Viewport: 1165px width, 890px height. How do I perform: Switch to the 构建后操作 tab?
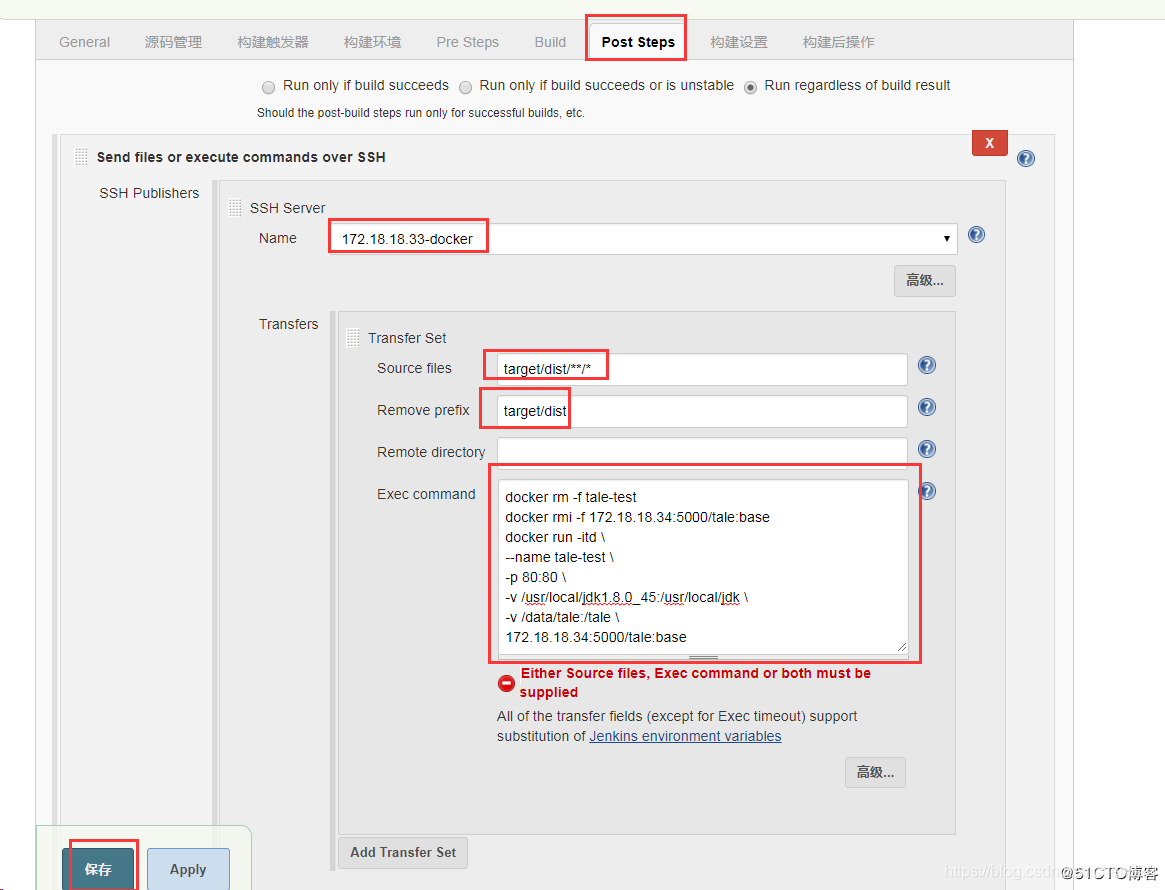coord(838,42)
